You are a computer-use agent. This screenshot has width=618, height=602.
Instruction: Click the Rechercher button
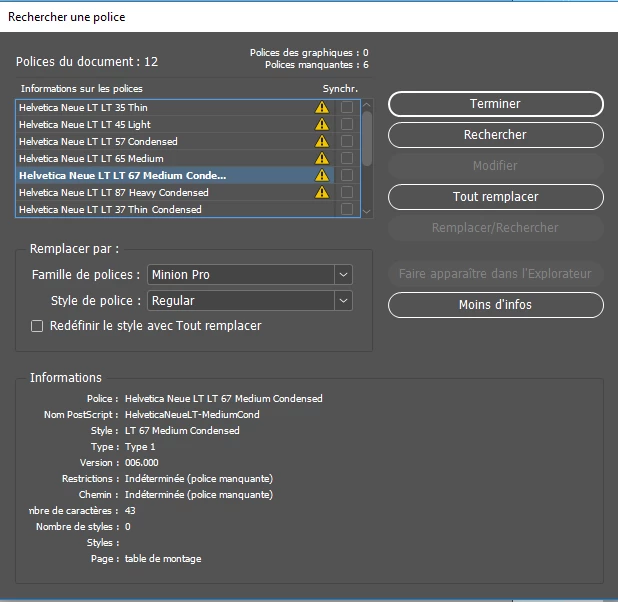[x=495, y=135]
